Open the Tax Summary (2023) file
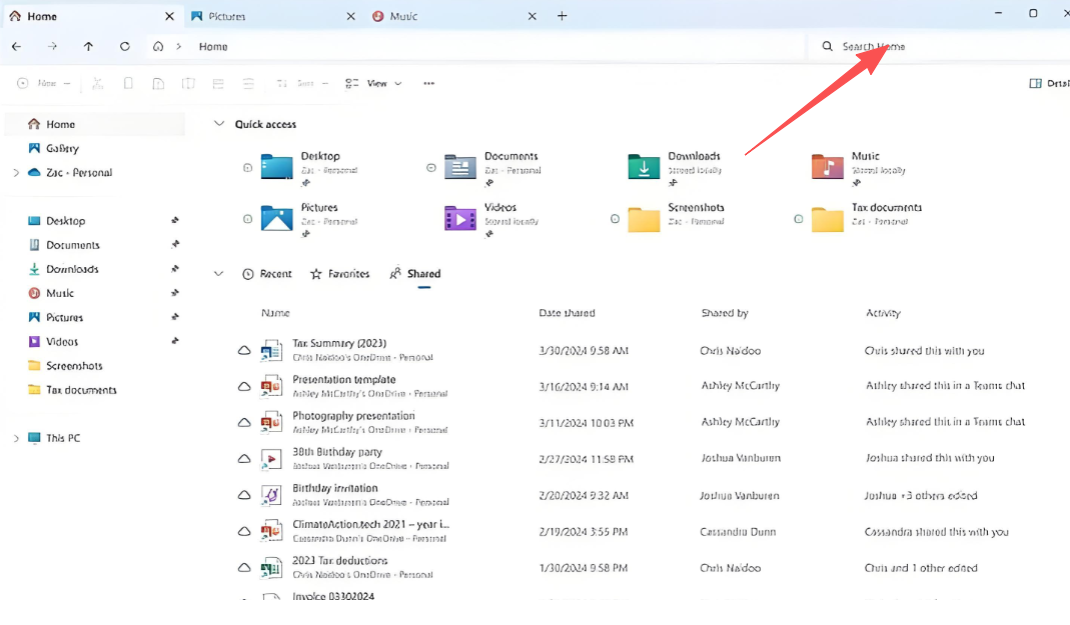The width and height of the screenshot is (1070, 625). coord(339,344)
